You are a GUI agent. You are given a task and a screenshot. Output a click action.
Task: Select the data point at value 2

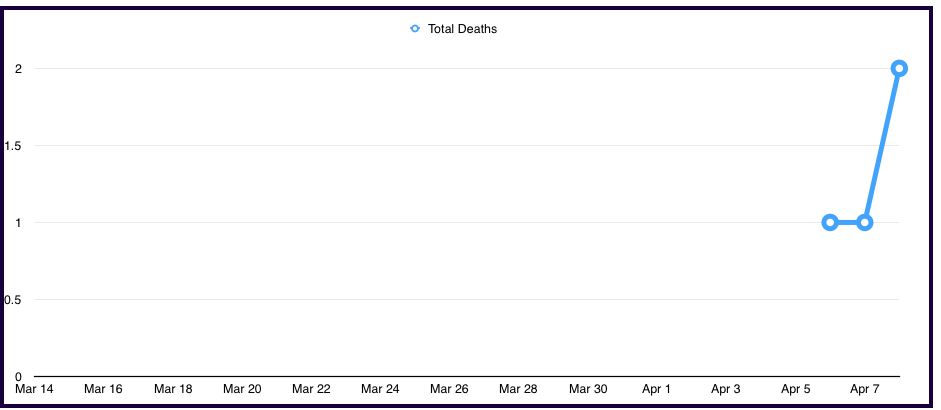tap(899, 68)
